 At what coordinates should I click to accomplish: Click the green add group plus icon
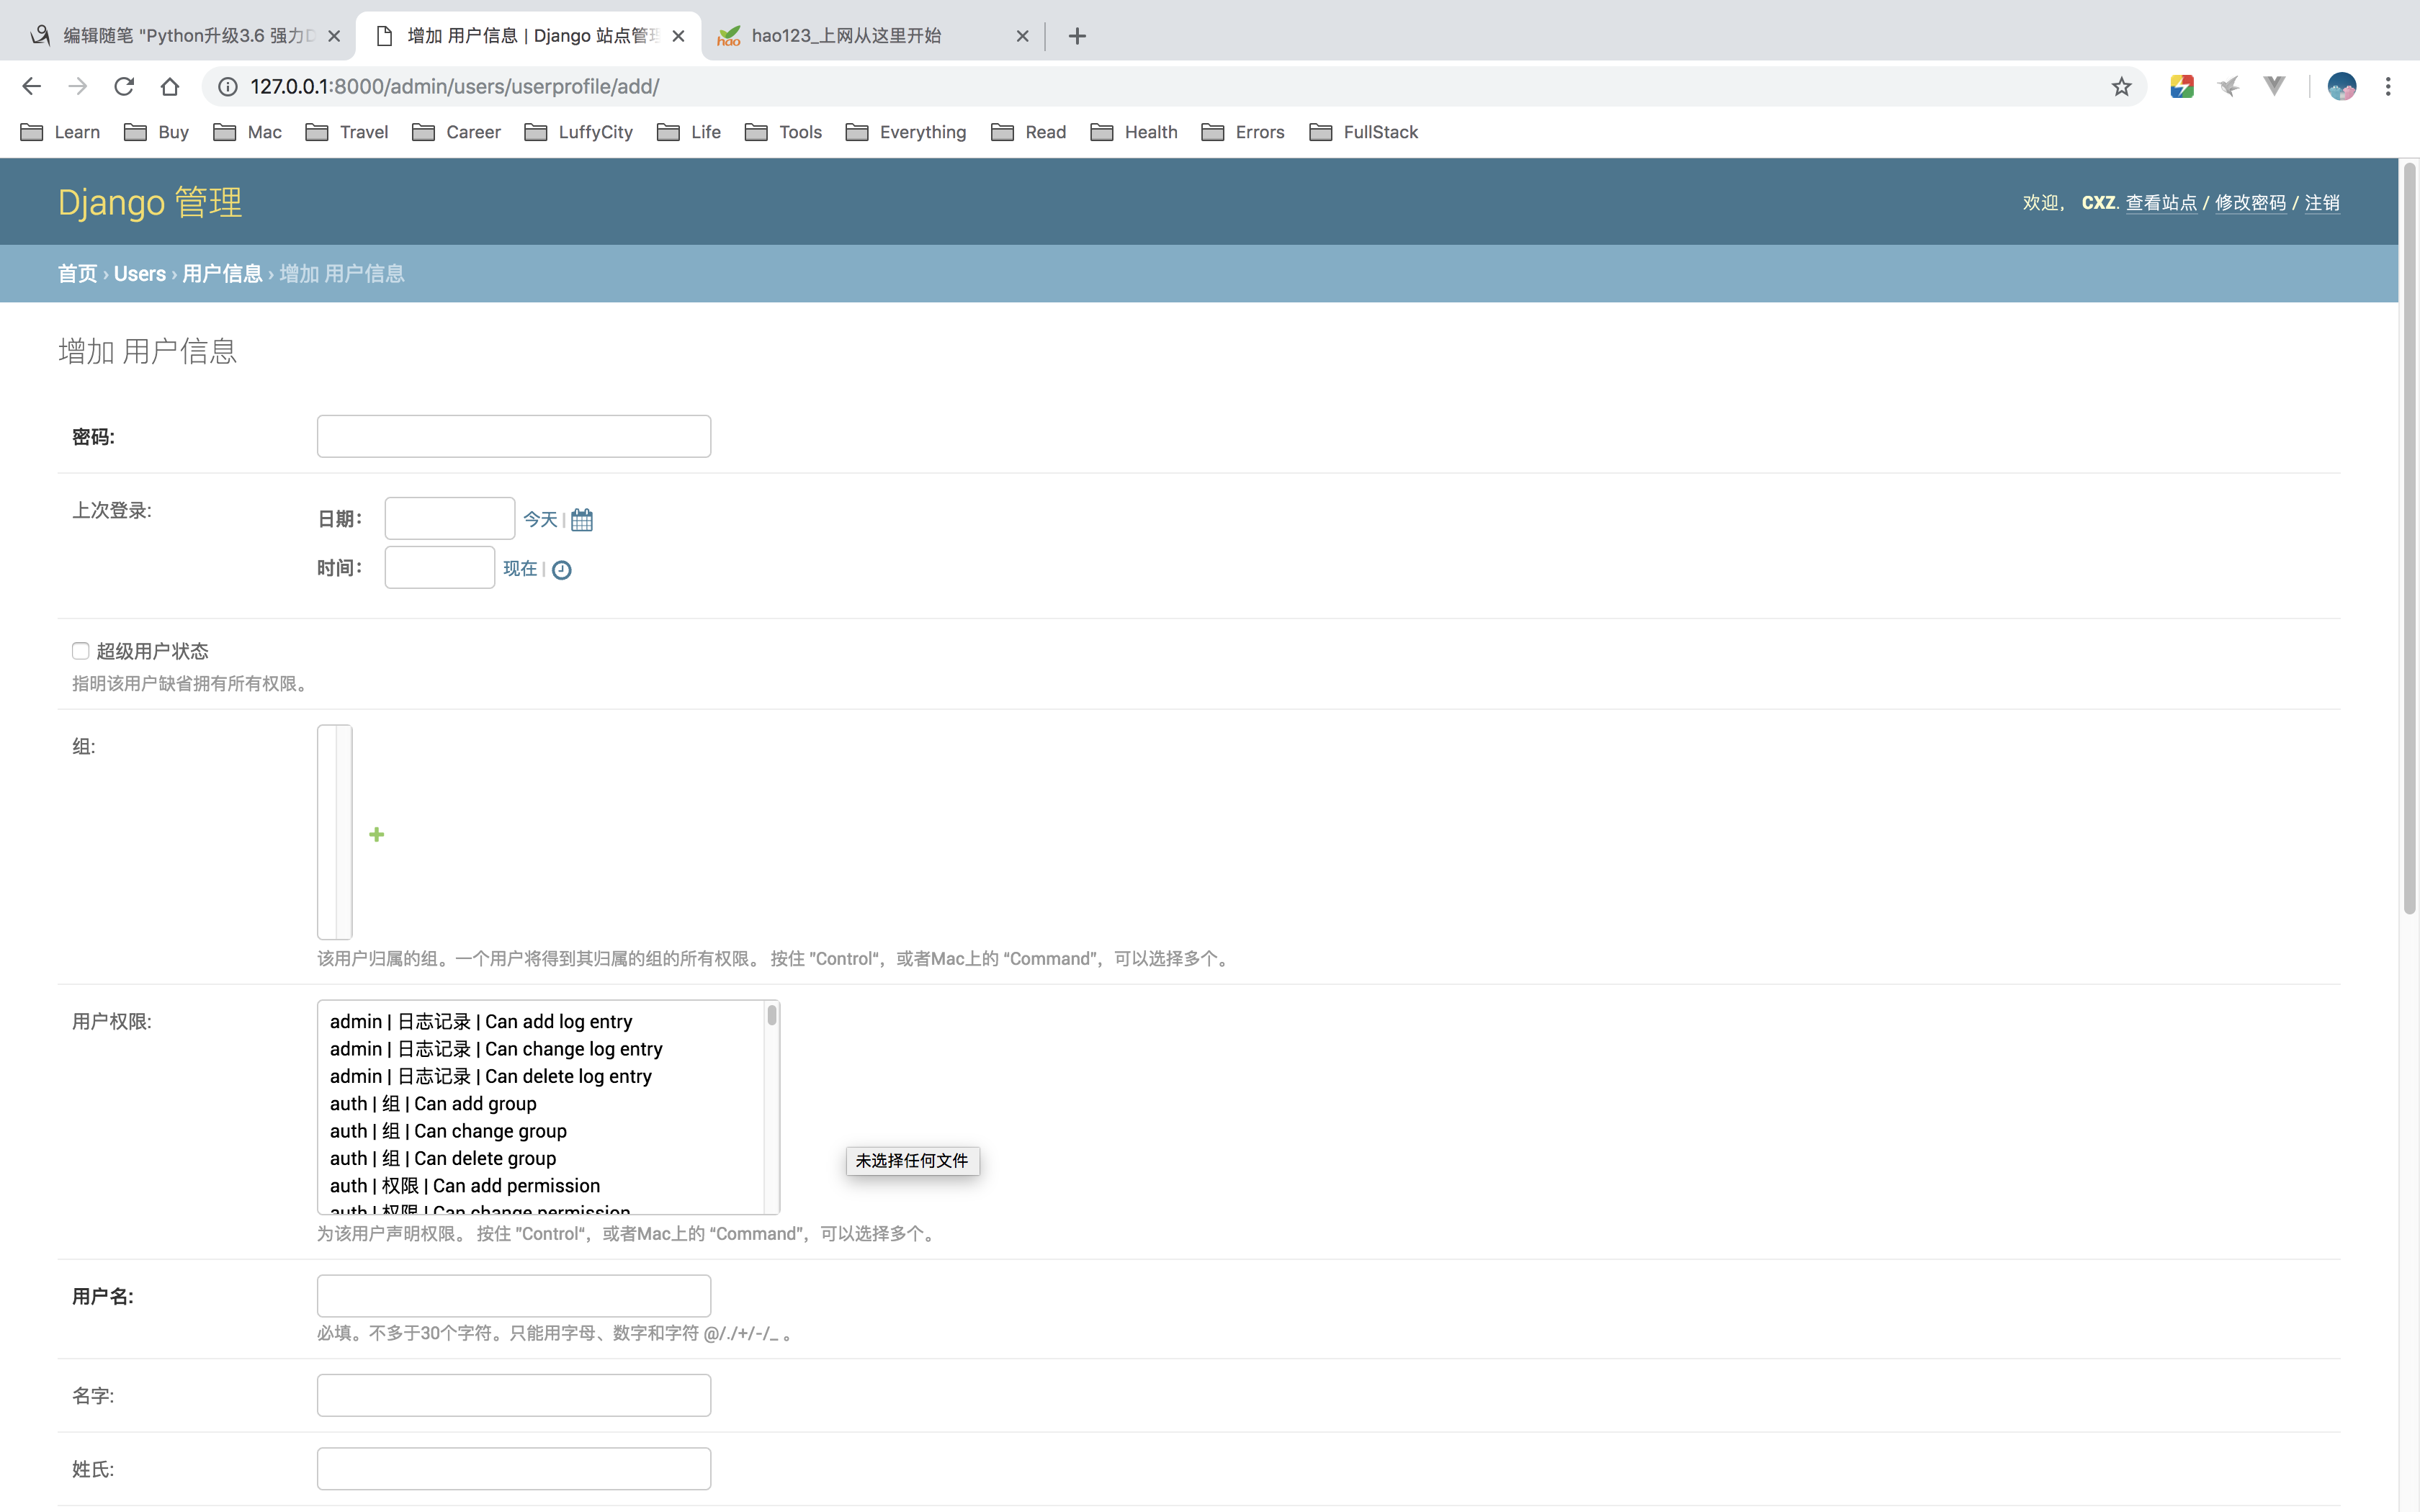(x=376, y=834)
